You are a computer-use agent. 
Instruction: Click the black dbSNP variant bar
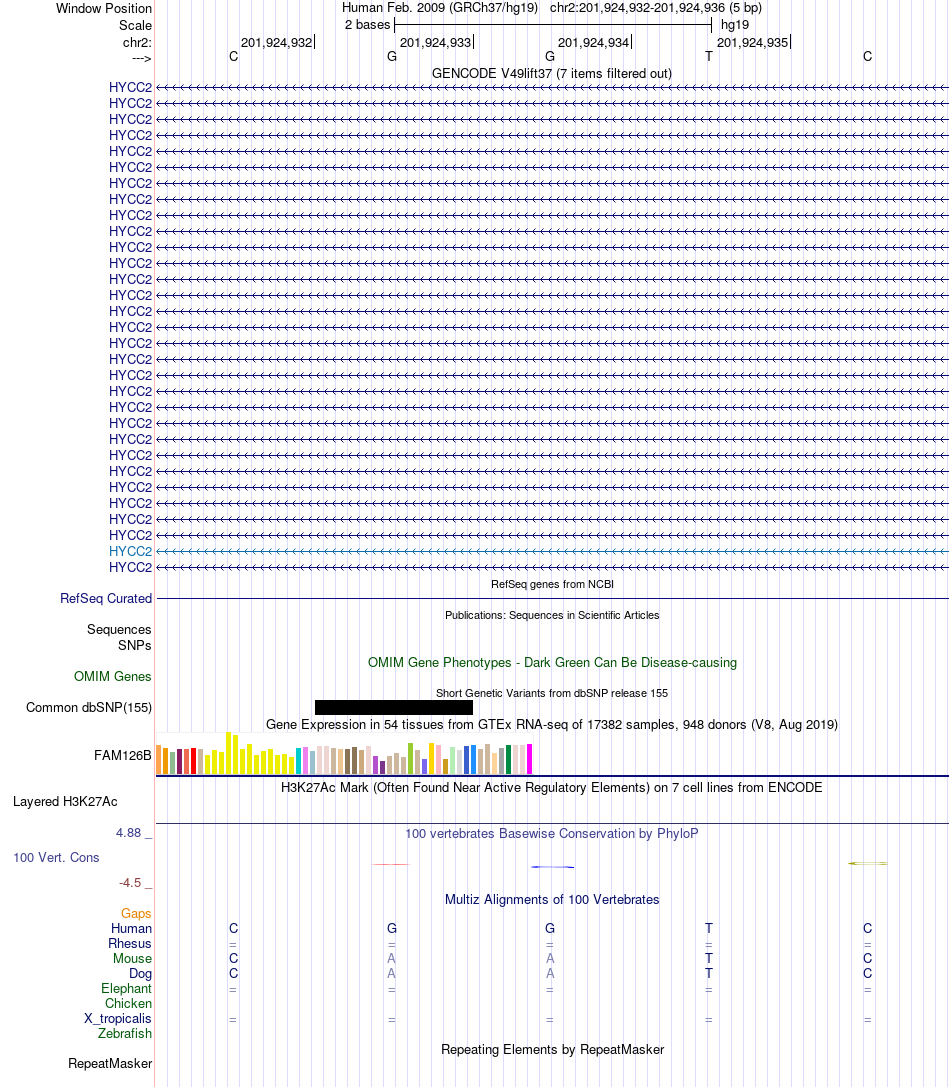(394, 708)
